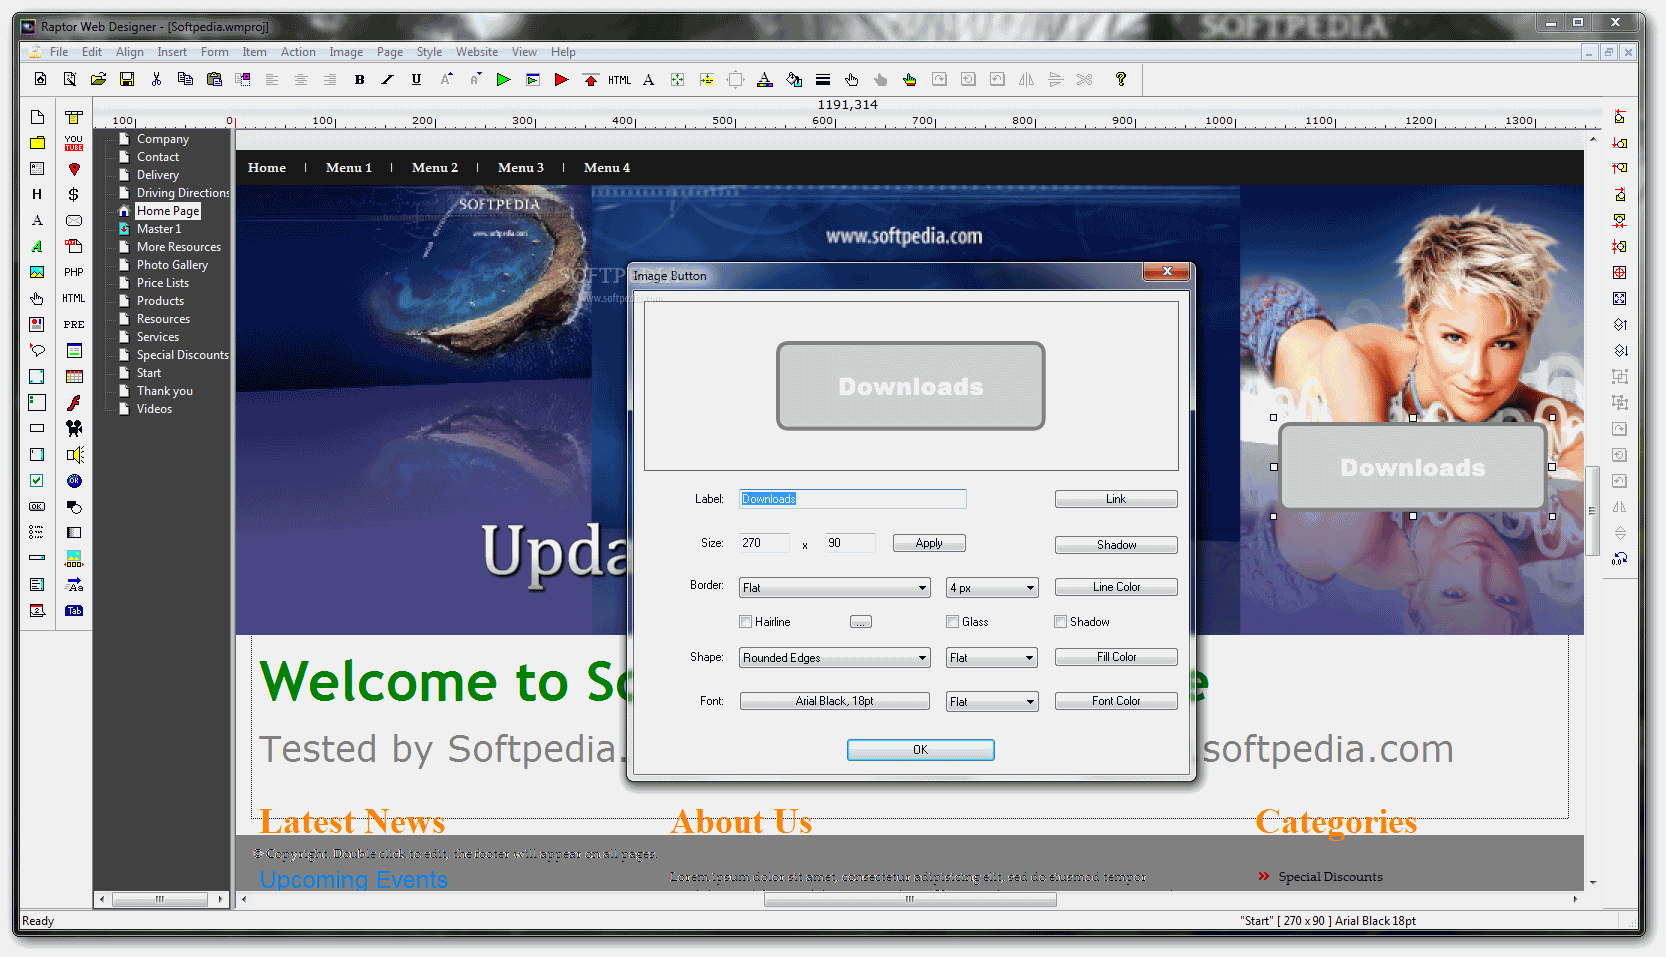The image size is (1666, 957).
Task: Click the green play preview icon
Action: click(504, 80)
